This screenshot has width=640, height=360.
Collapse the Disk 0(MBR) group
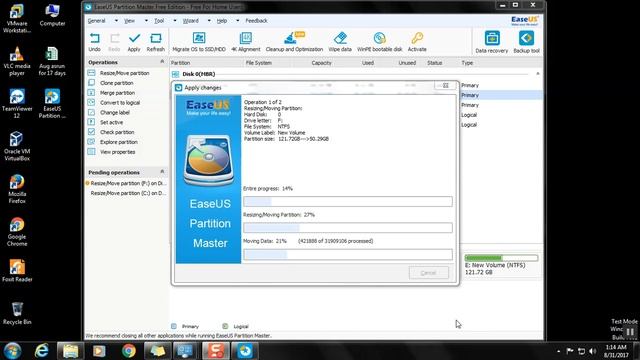coord(538,74)
